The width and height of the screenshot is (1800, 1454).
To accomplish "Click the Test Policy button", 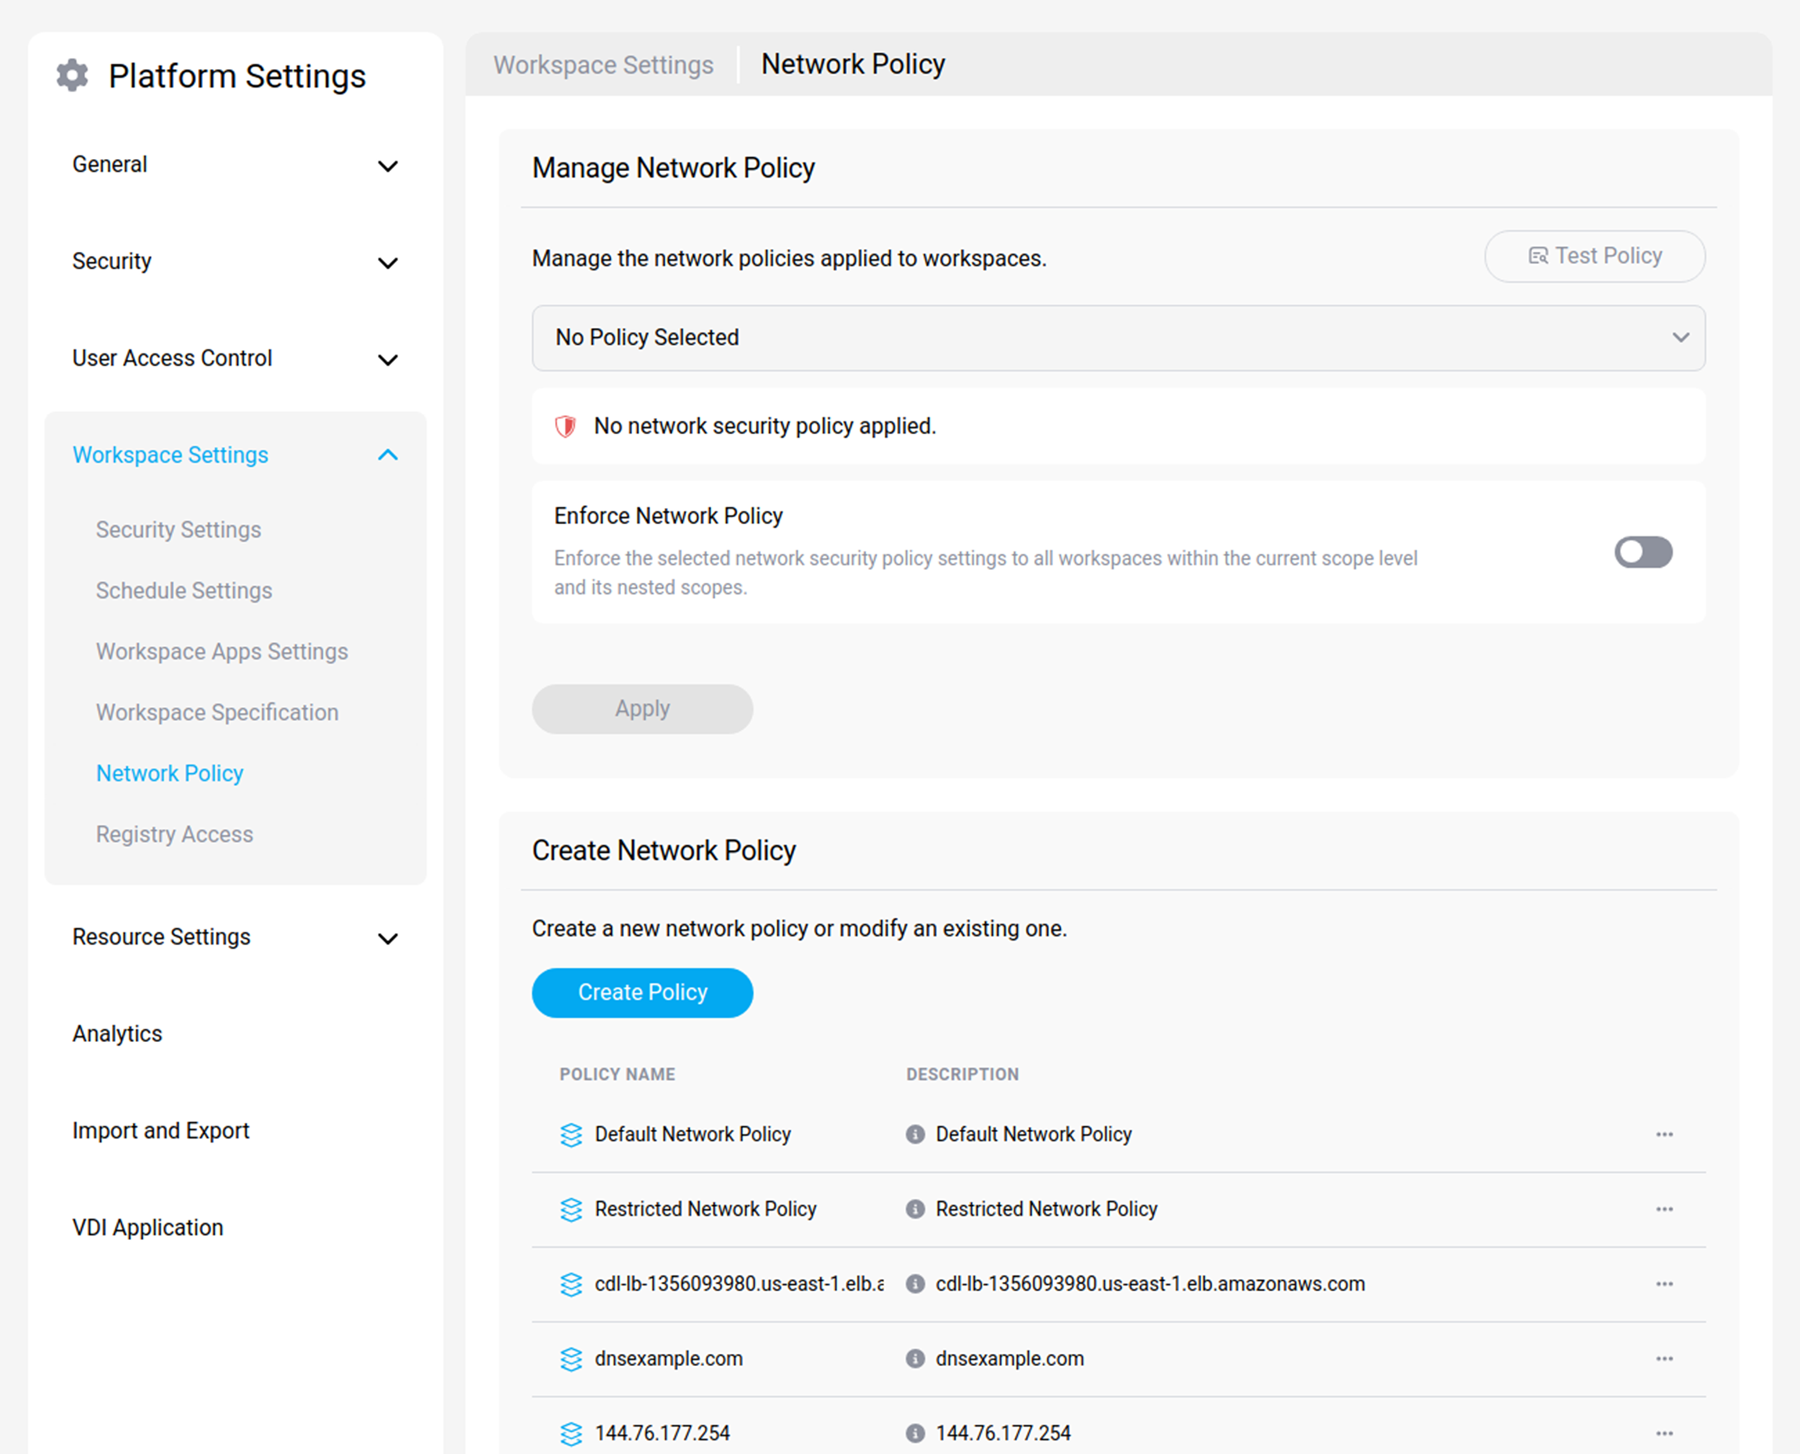I will tap(1594, 256).
